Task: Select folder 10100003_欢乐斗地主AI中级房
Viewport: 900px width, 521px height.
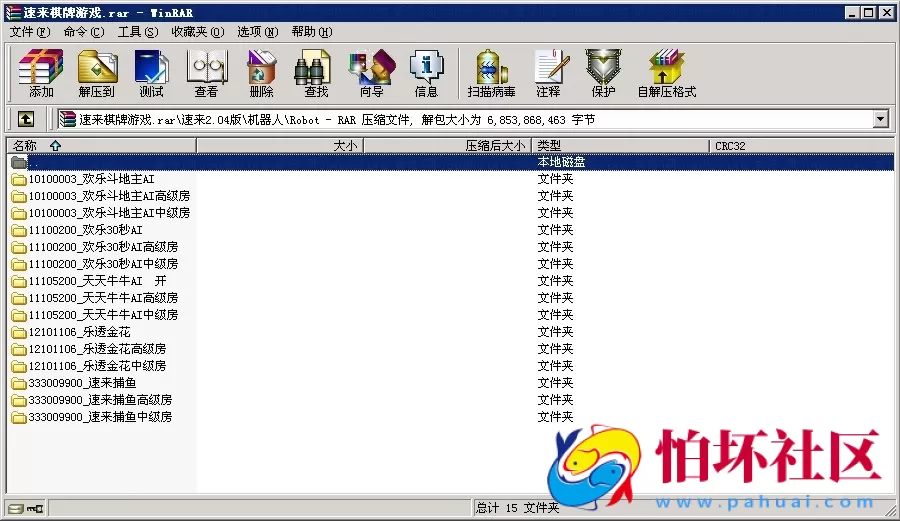Action: (109, 213)
